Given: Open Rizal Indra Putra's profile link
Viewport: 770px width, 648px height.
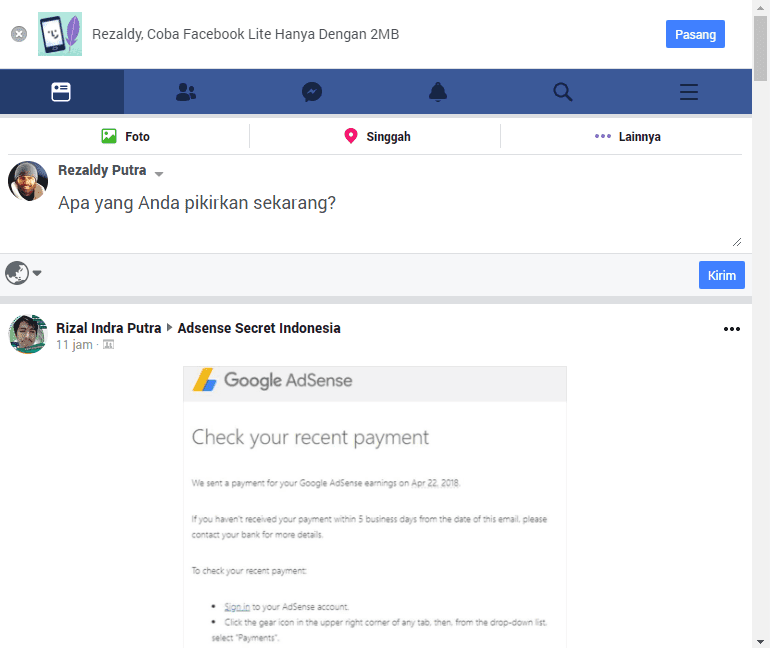Looking at the screenshot, I should [x=109, y=328].
